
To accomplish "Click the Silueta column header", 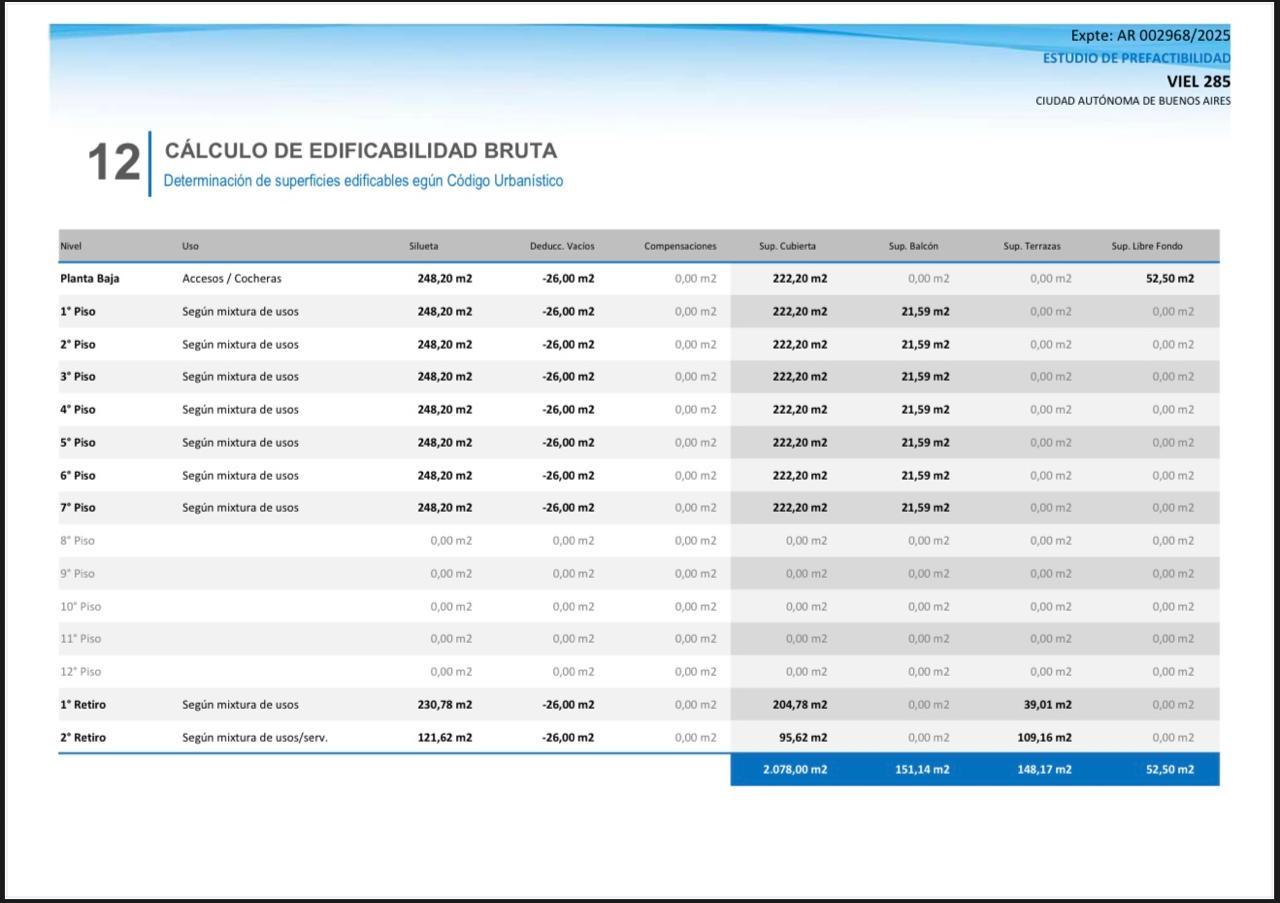I will tap(423, 246).
